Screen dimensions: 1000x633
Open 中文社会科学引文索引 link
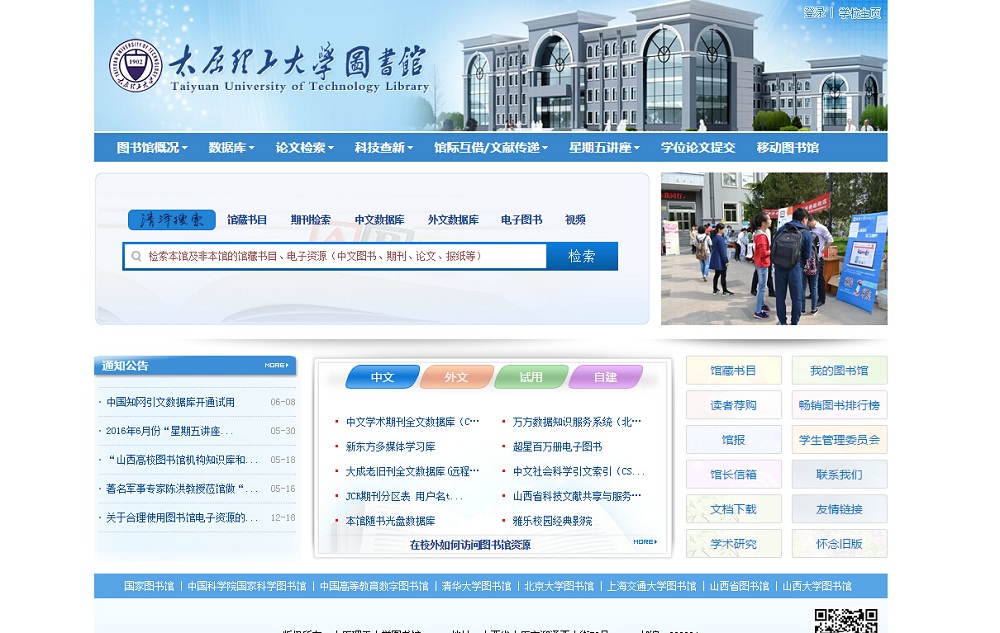point(578,472)
